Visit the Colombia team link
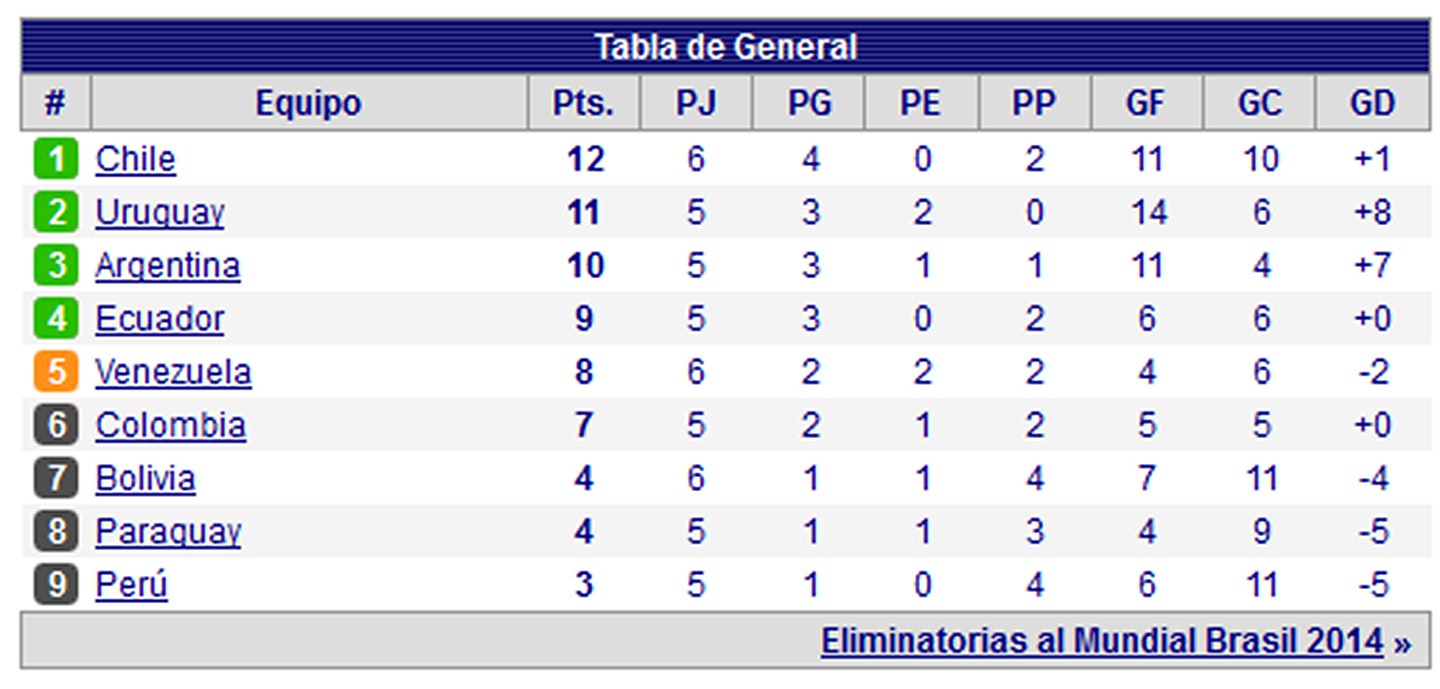The image size is (1440, 689). (170, 425)
